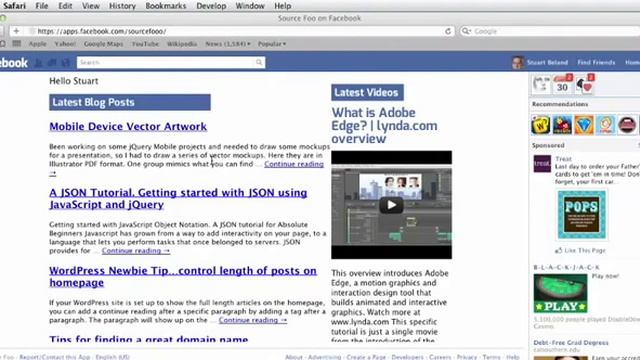This screenshot has height=360, width=640.
Task: Click the POPS card ad image
Action: coord(582,215)
